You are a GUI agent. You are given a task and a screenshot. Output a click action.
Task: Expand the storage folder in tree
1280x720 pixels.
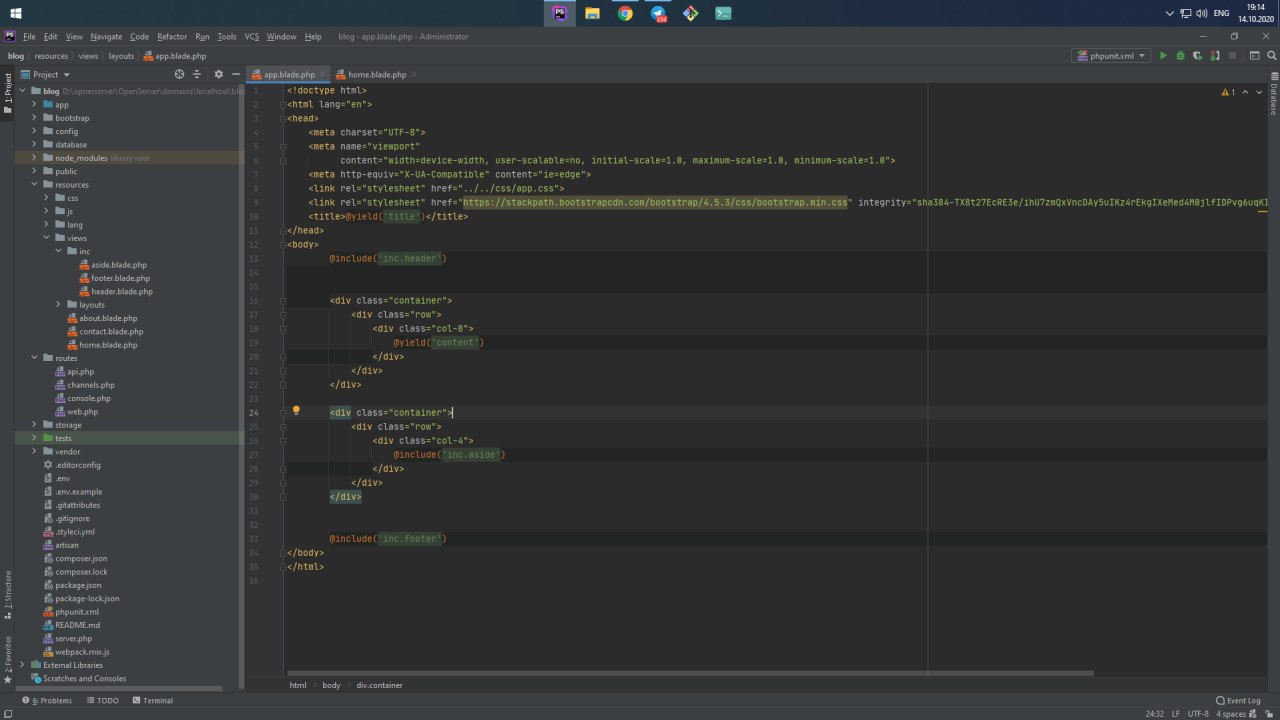[x=34, y=425]
